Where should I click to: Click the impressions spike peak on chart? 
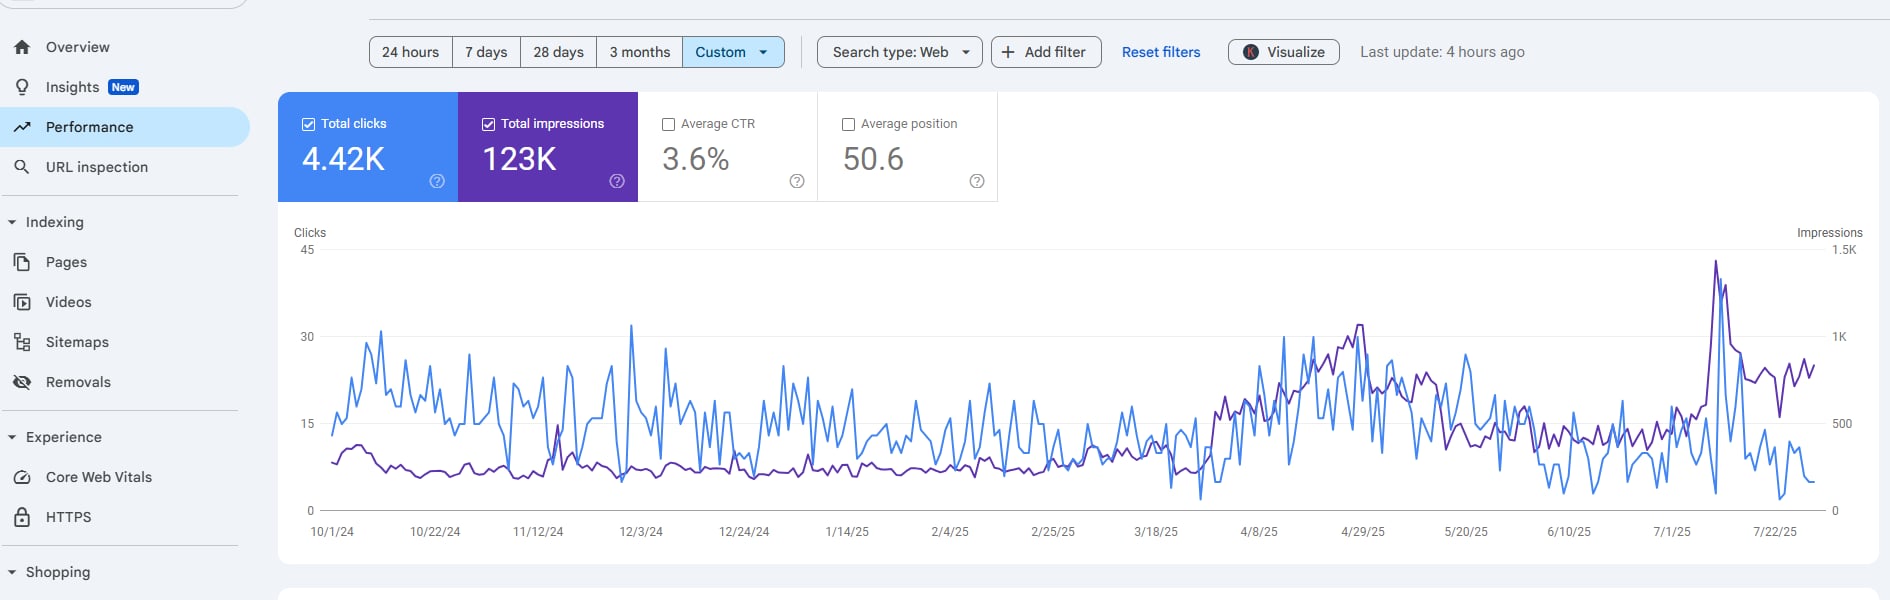click(x=1716, y=262)
